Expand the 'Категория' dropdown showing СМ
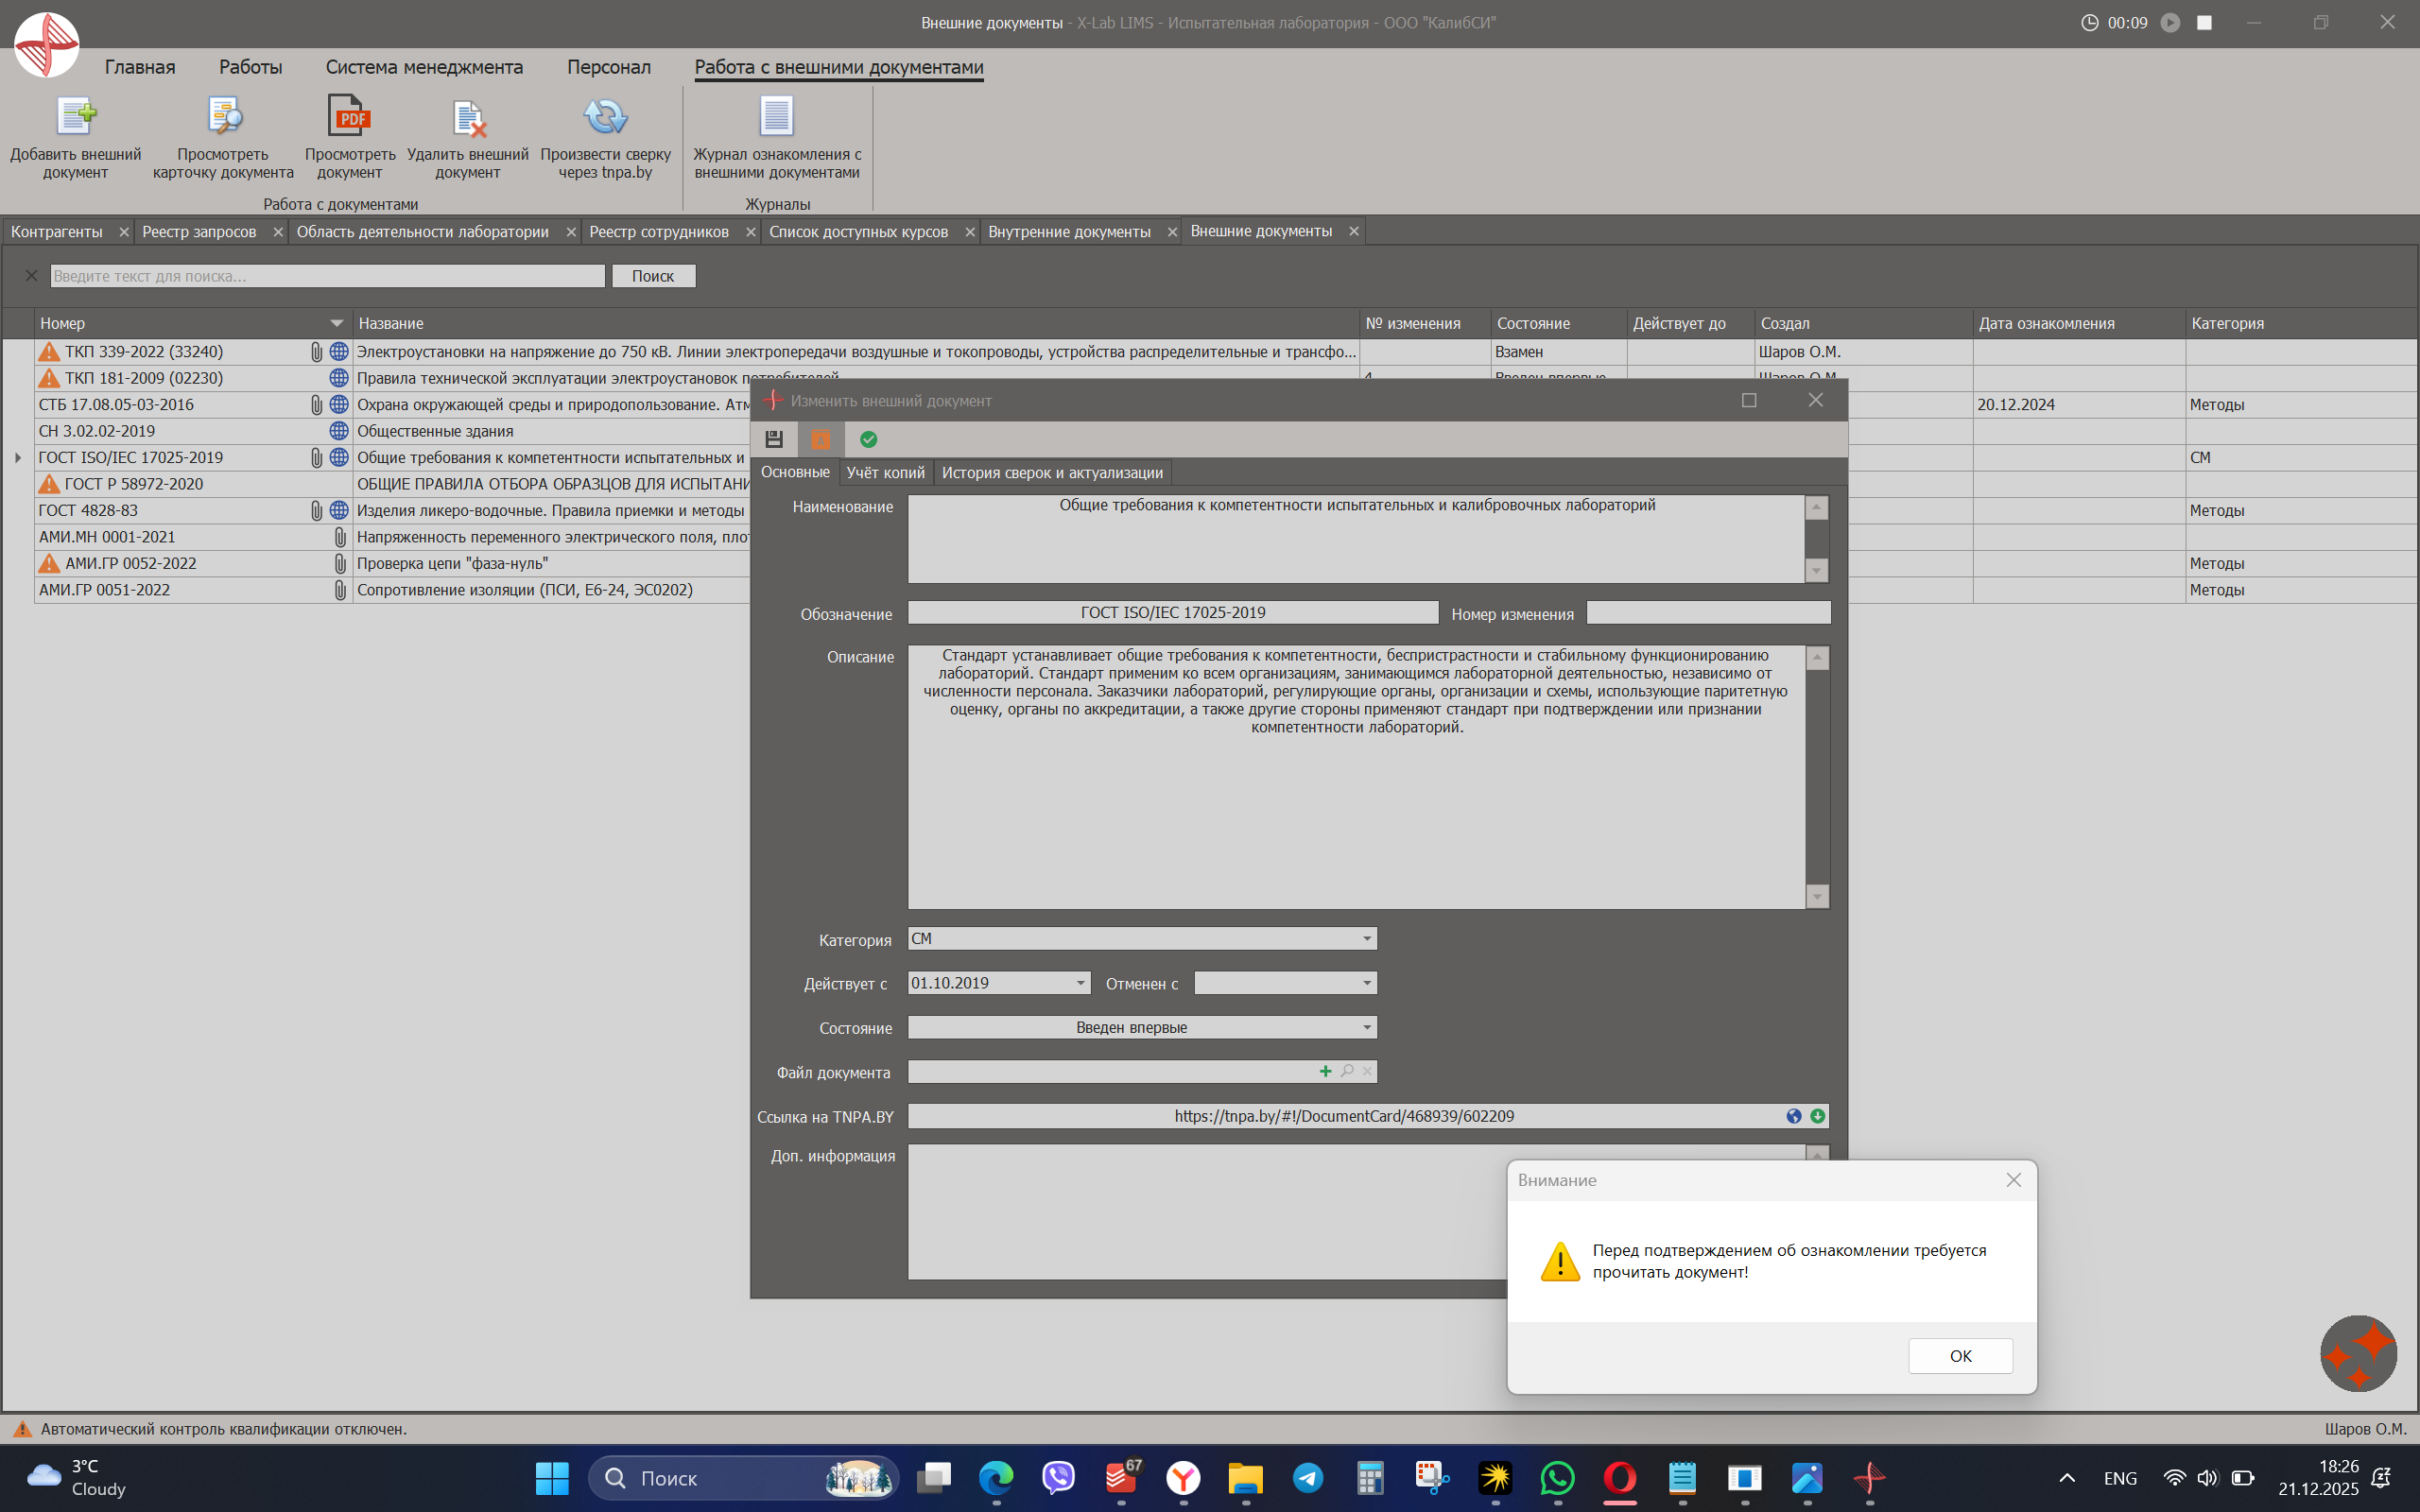 point(1366,939)
